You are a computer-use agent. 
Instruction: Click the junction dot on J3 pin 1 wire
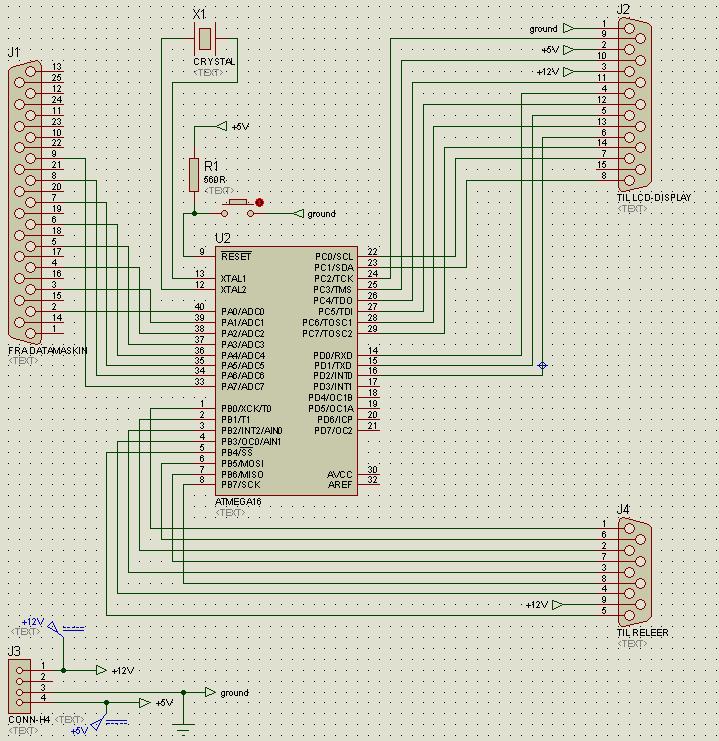point(63,670)
